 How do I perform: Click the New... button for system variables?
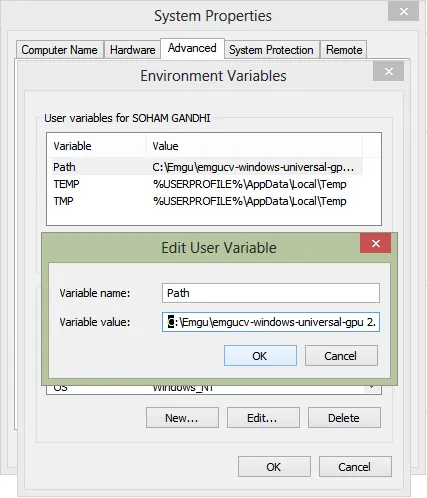[x=182, y=417]
